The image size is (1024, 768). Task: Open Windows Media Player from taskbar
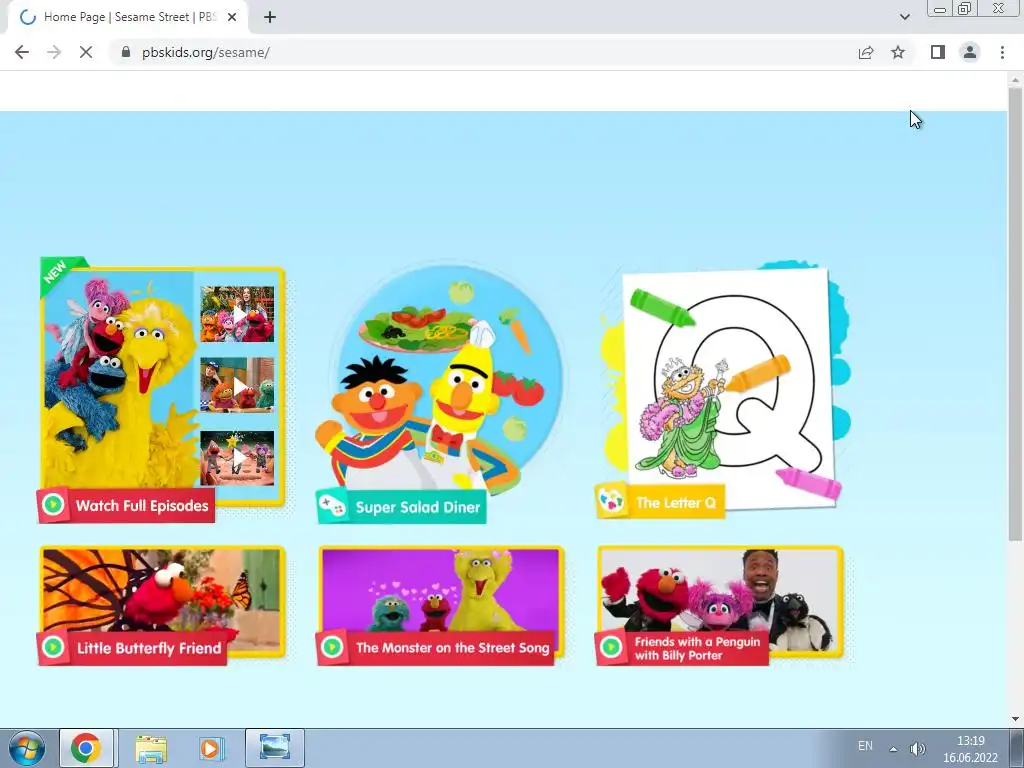212,748
